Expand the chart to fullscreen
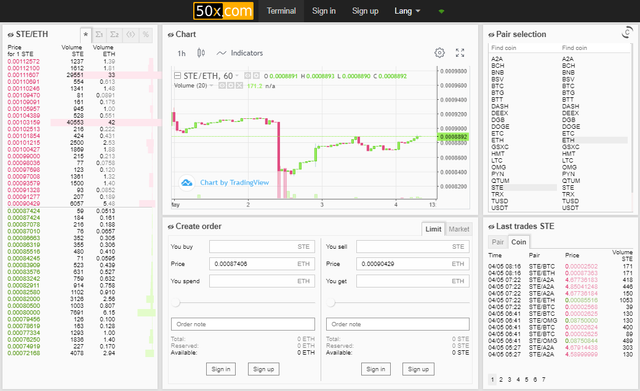The height and width of the screenshot is (391, 640). 460,53
